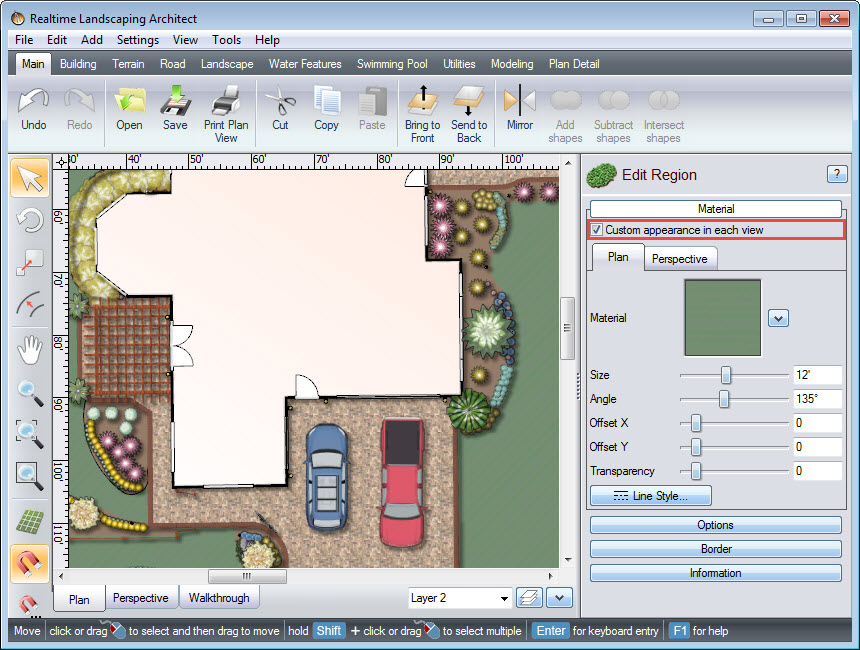Click the ruler origin crosshair icon

point(61,162)
